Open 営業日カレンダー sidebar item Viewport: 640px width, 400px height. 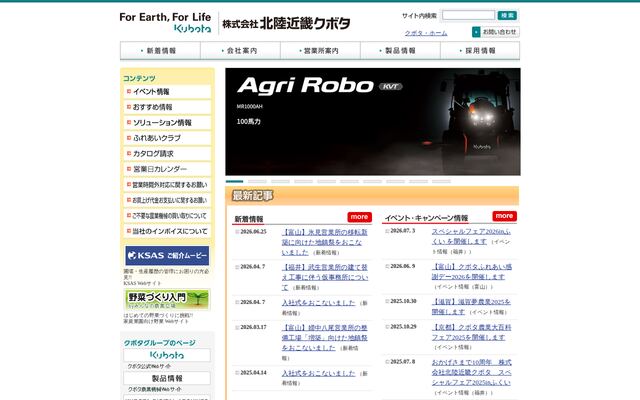click(167, 169)
